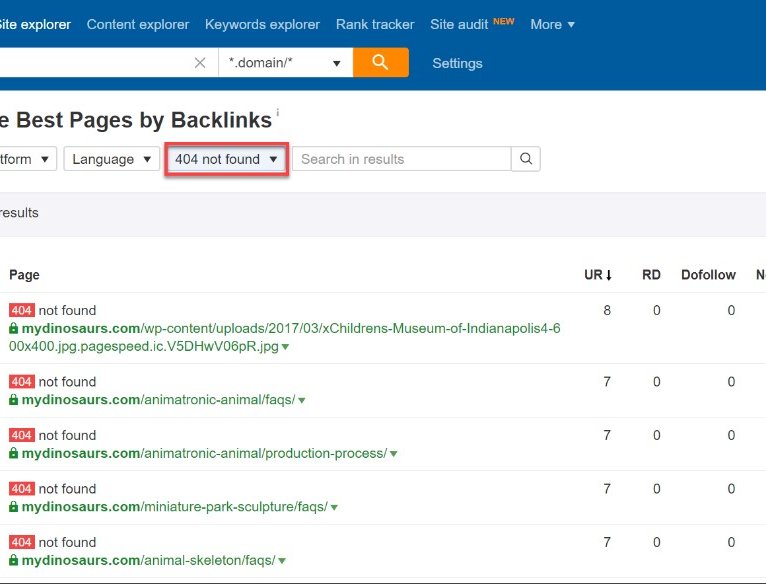Click the 404 badge for miniature-park-sculpture row

coord(22,489)
